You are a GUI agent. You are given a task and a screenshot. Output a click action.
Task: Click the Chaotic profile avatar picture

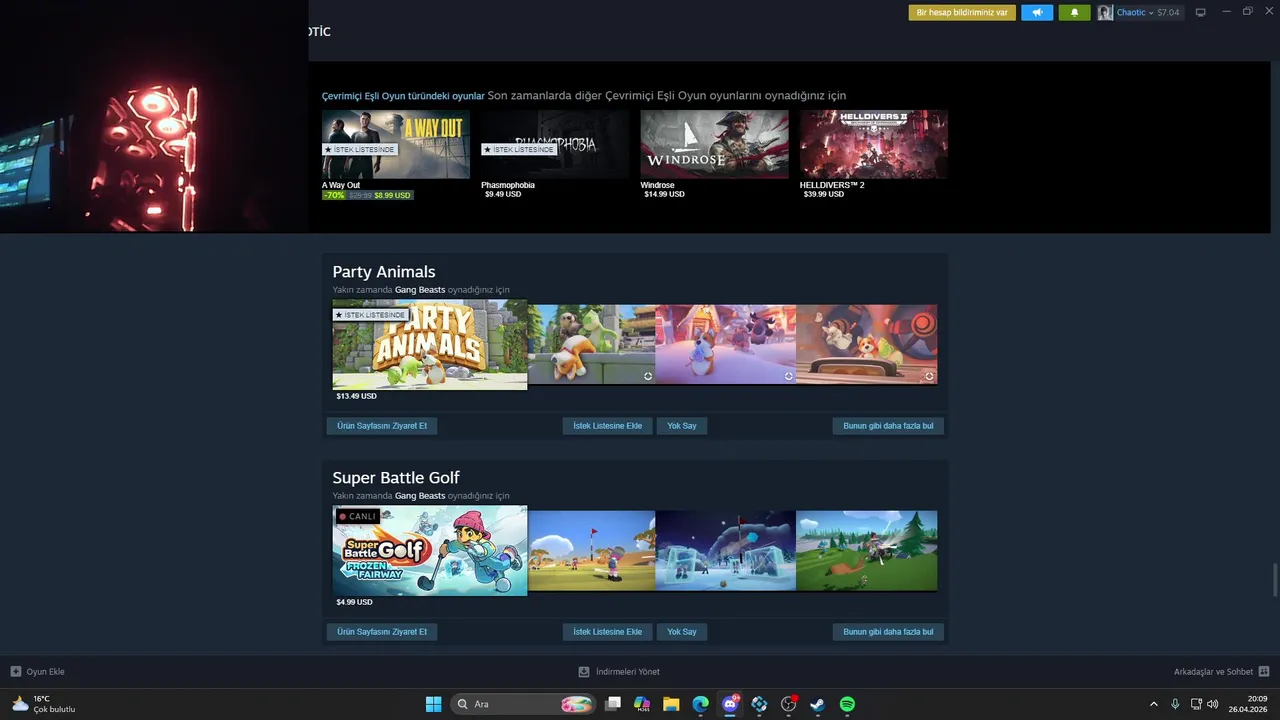pos(1105,13)
